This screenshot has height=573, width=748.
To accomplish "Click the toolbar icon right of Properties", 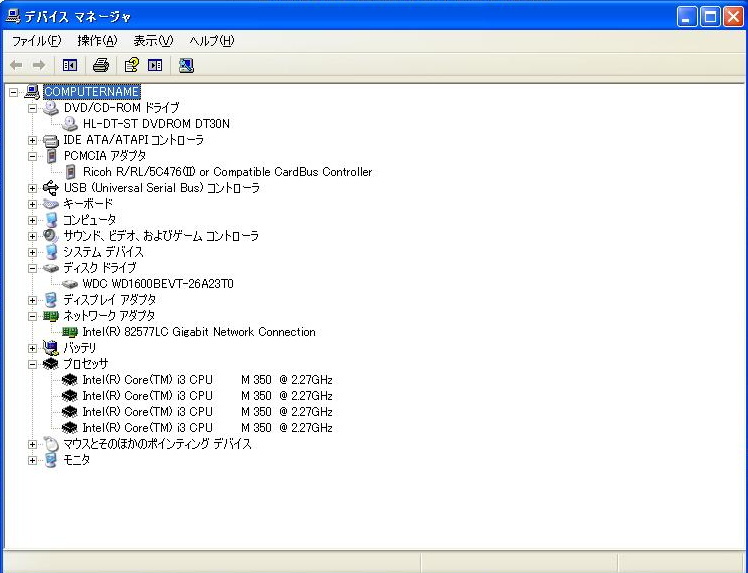I will point(155,65).
